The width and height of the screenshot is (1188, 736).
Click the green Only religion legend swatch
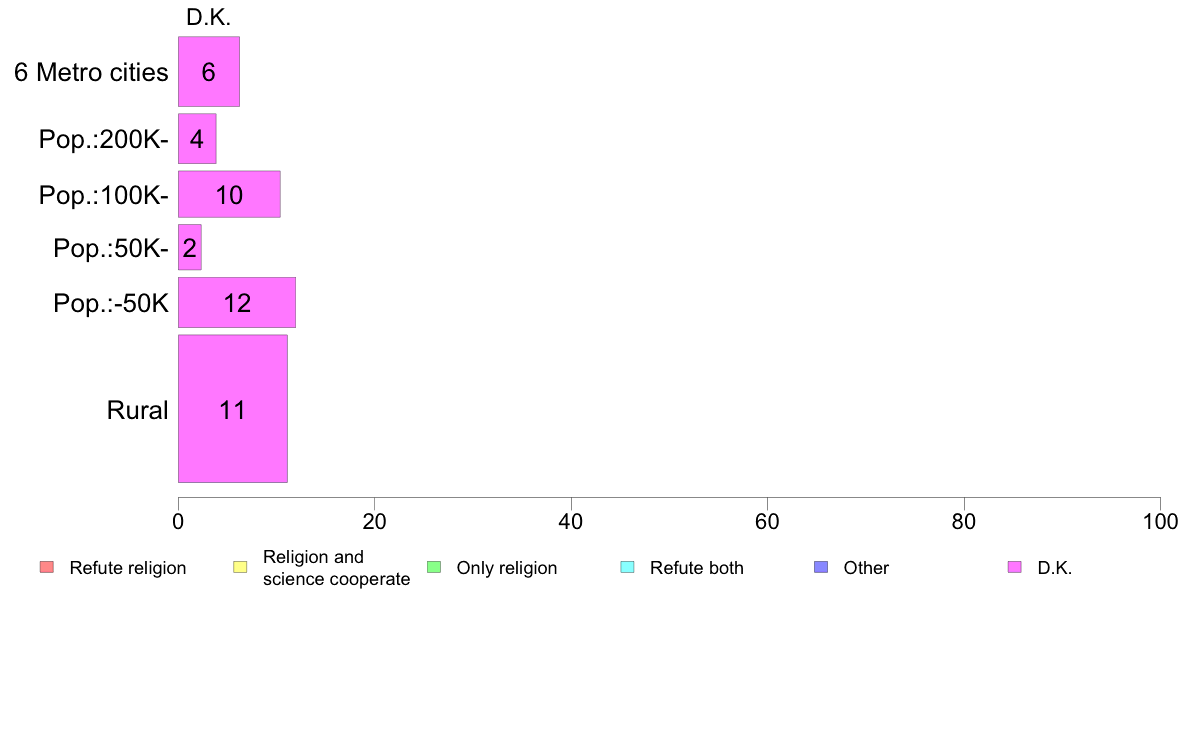(x=434, y=567)
